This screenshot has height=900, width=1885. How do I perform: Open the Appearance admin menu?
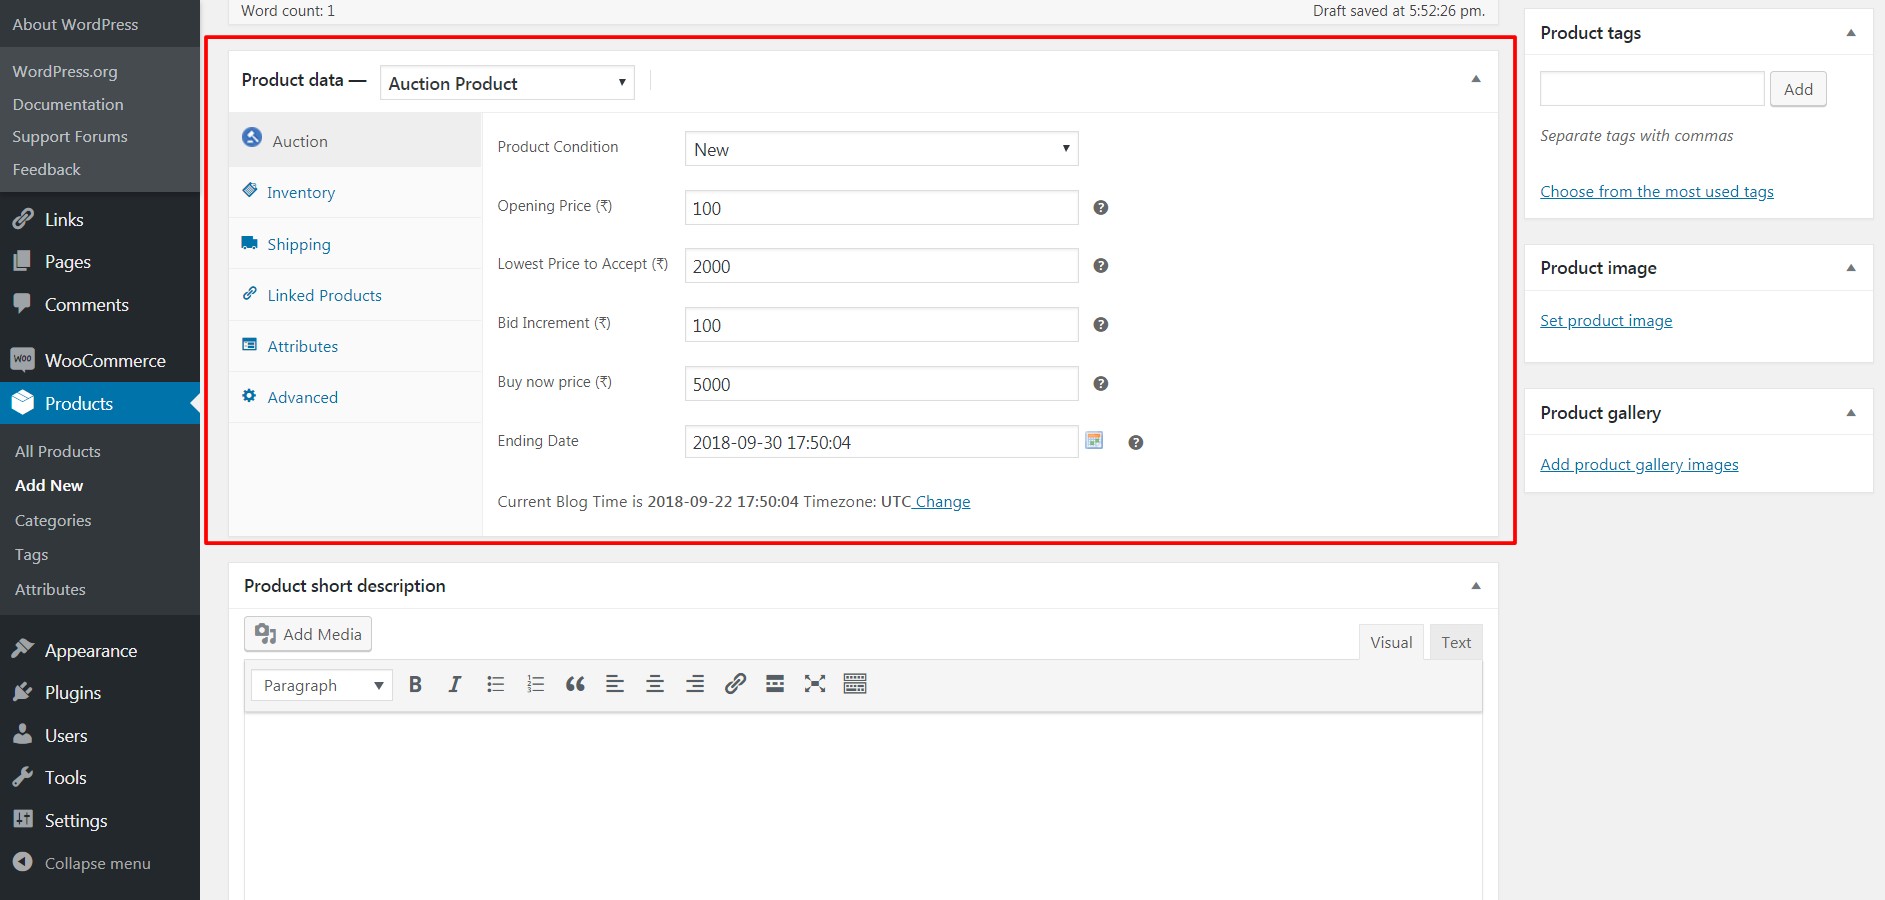pyautogui.click(x=100, y=650)
